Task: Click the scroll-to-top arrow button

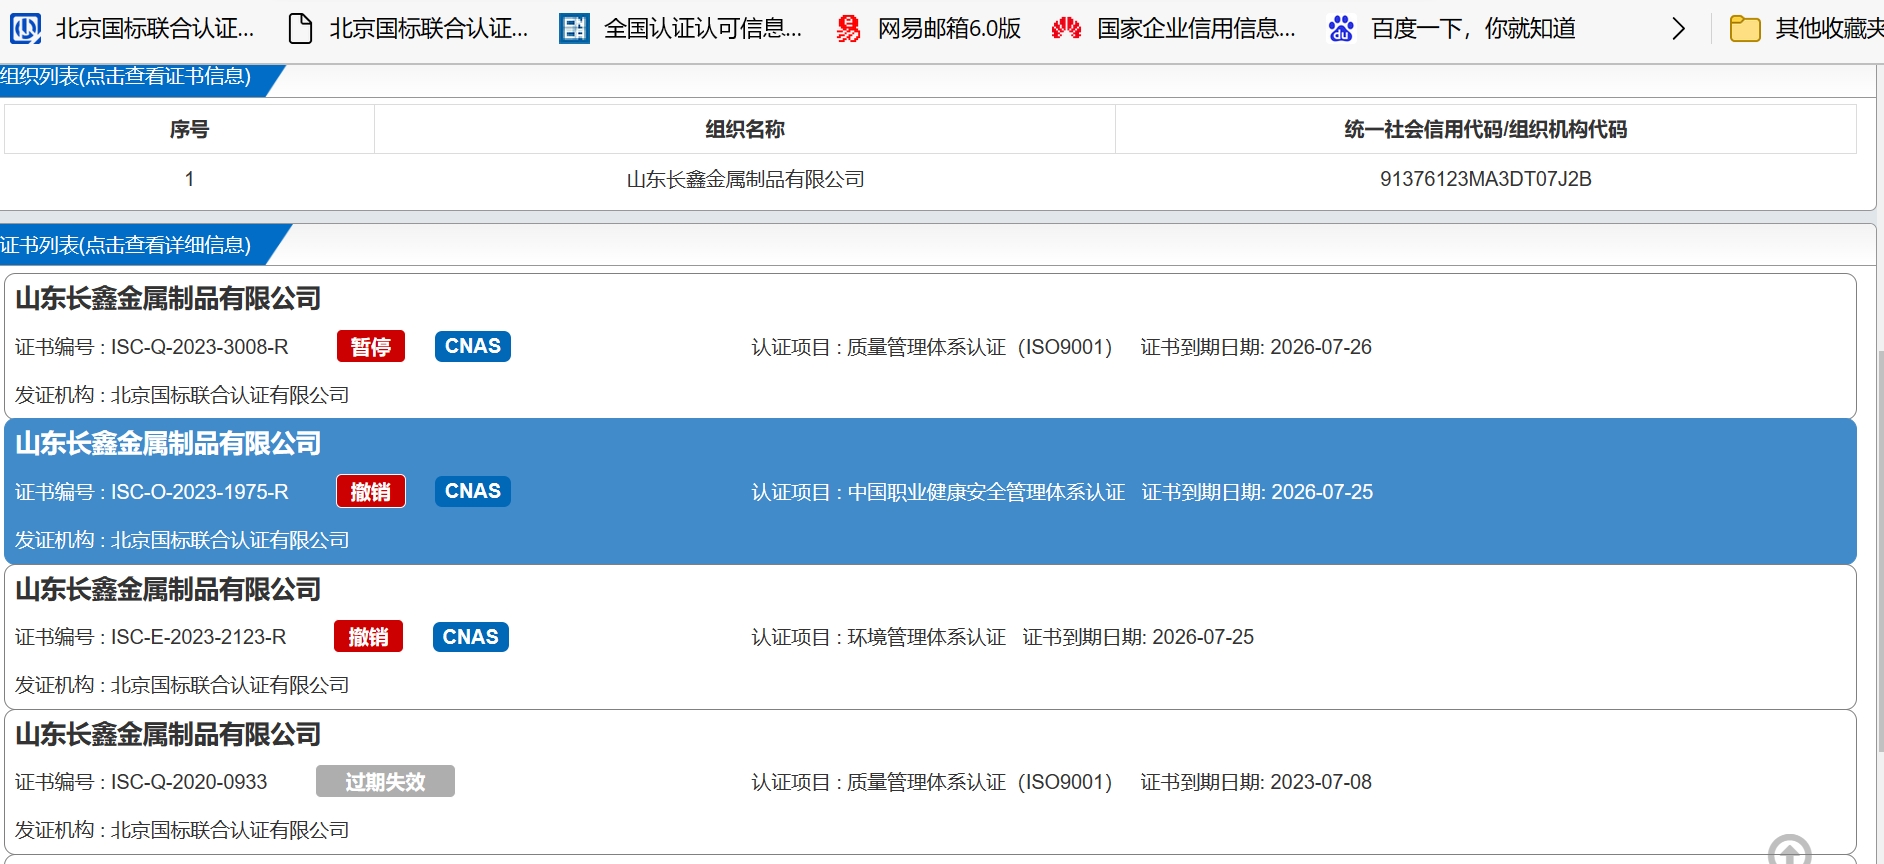Action: coord(1789,852)
